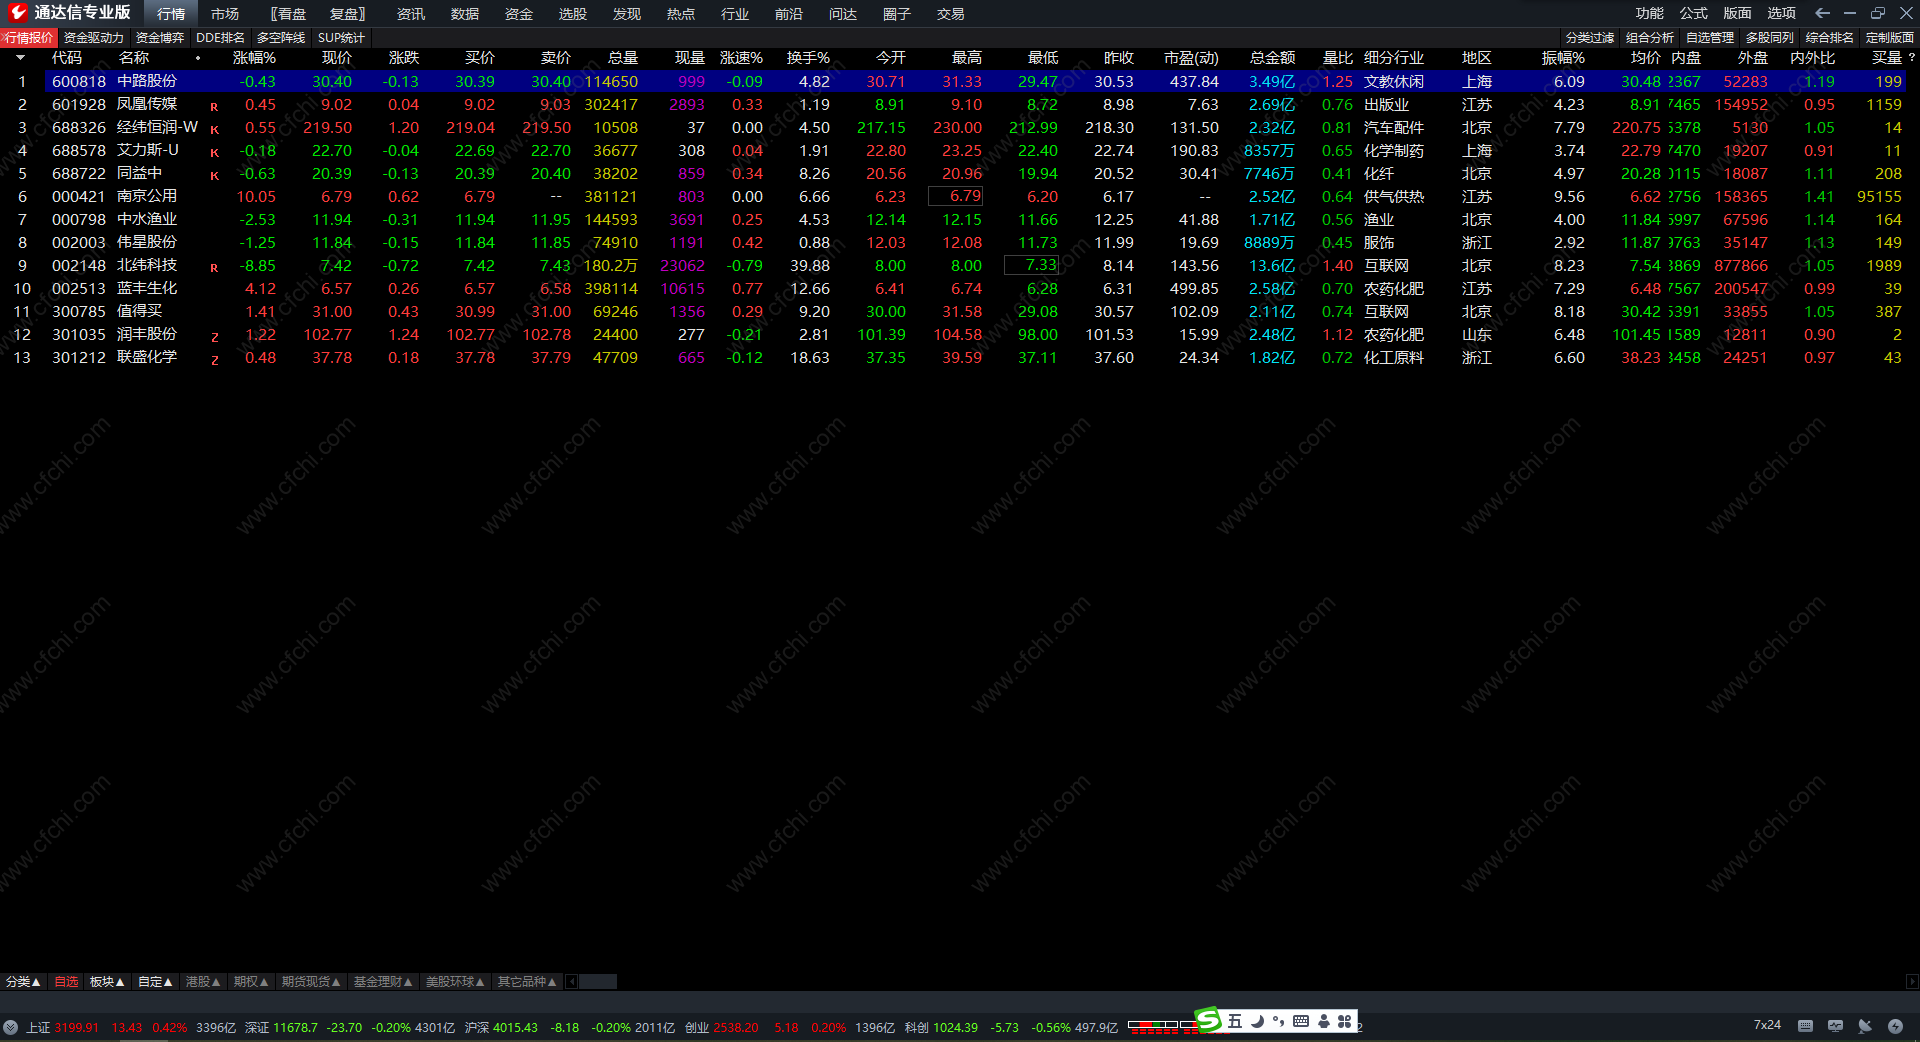Open the 市场 menu
The height and width of the screenshot is (1042, 1920).
click(225, 14)
